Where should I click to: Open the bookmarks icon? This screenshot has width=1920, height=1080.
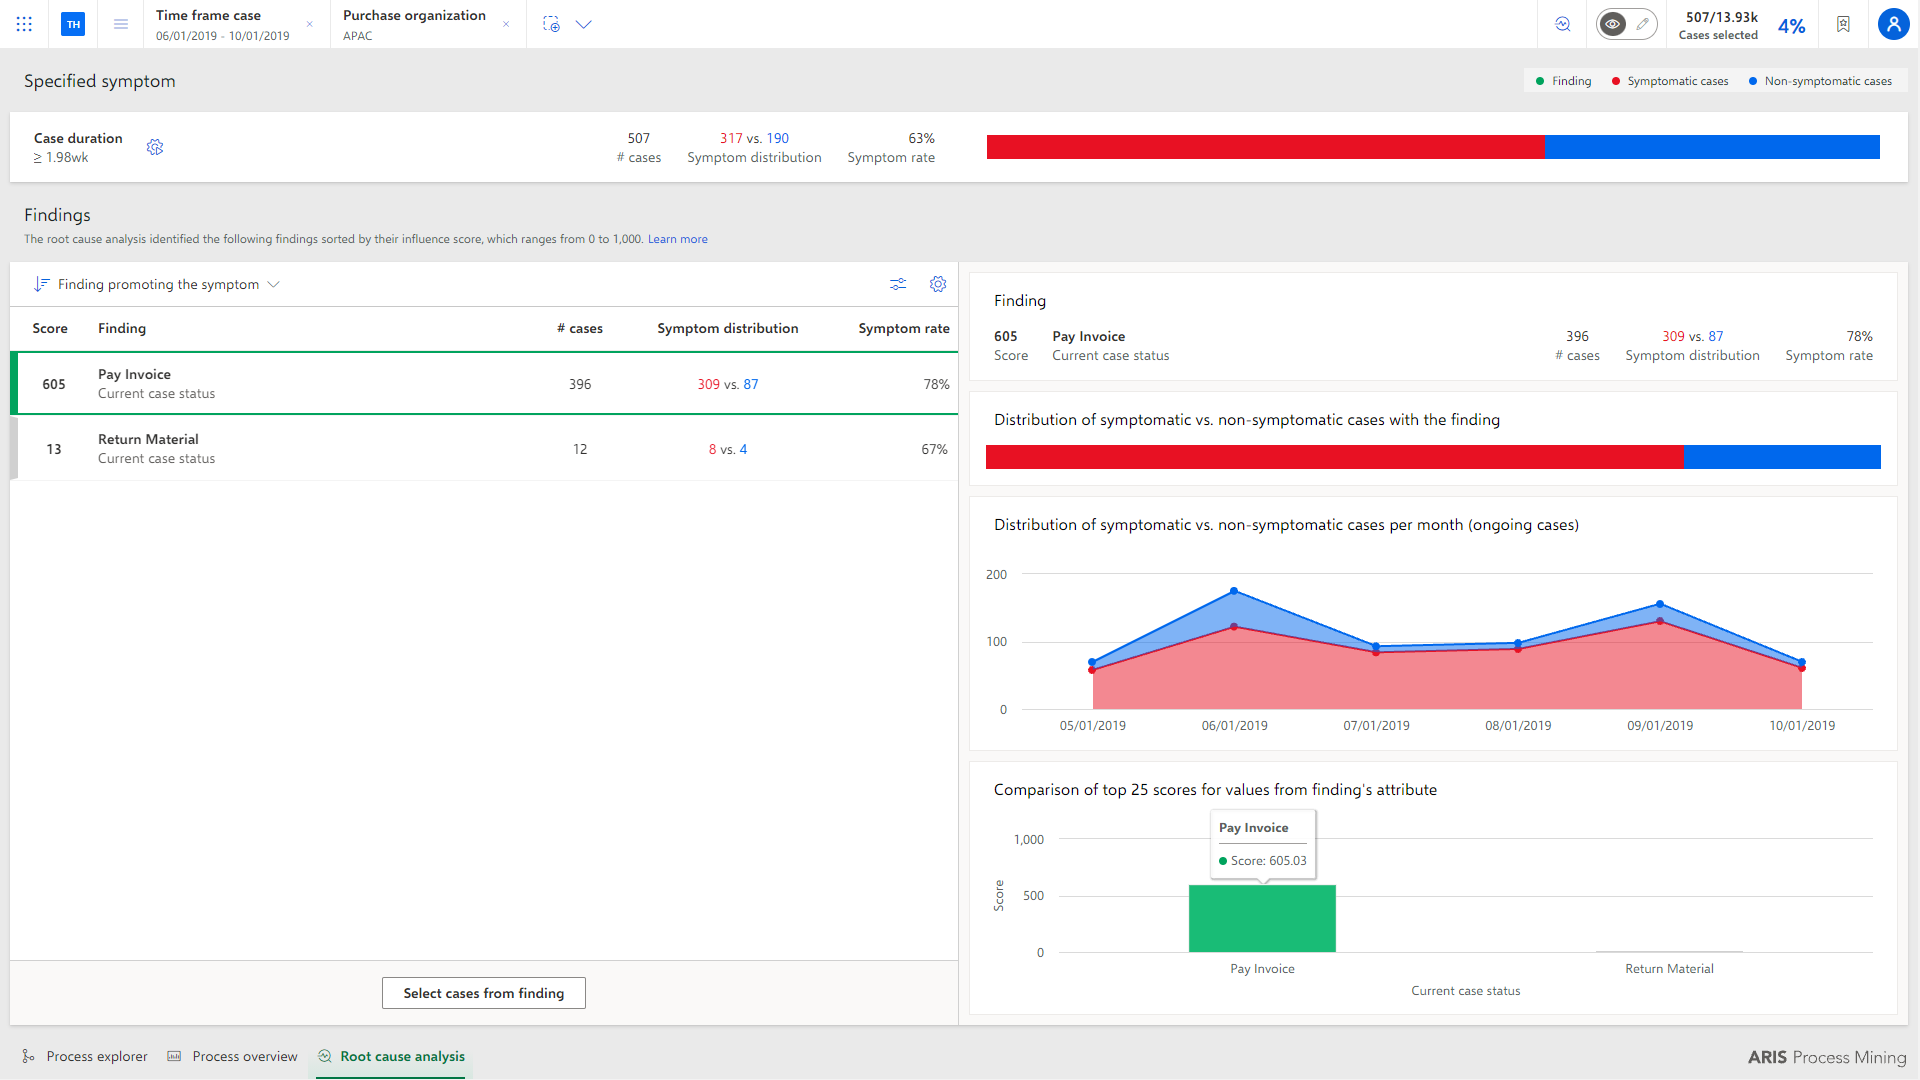(x=1843, y=24)
